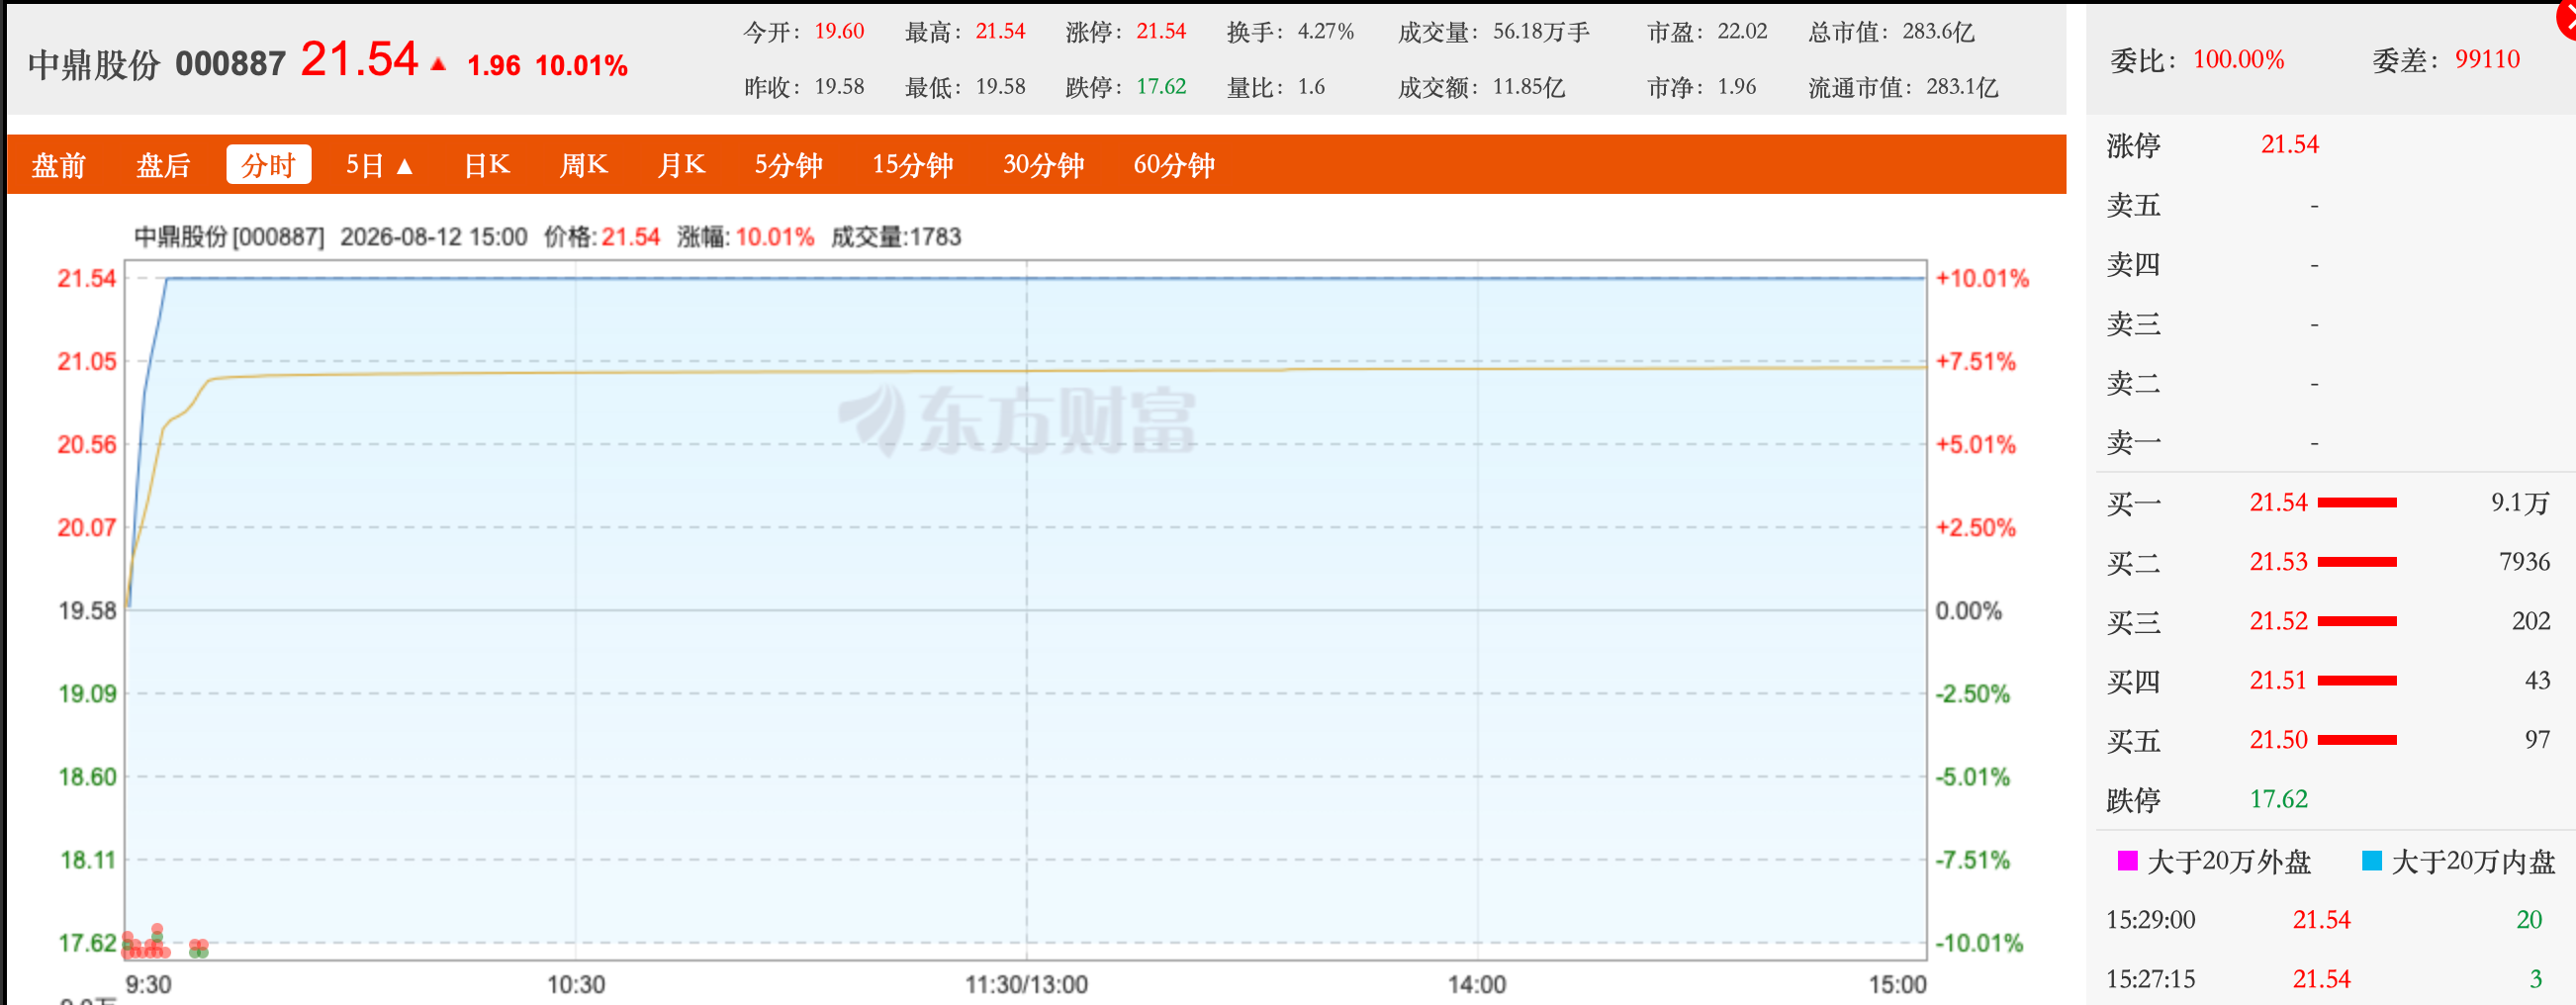Screen dimensions: 2576x1005
Task: Open the 30分钟 chart tab
Action: pyautogui.click(x=1044, y=165)
